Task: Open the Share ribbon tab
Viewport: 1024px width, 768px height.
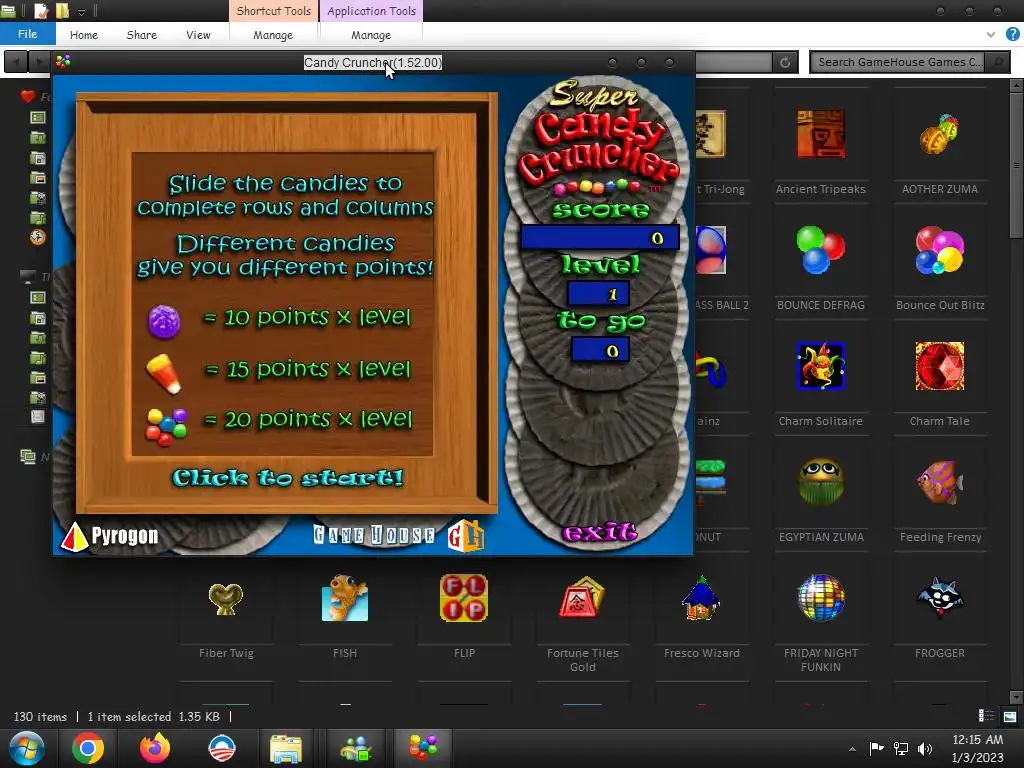Action: [x=142, y=35]
